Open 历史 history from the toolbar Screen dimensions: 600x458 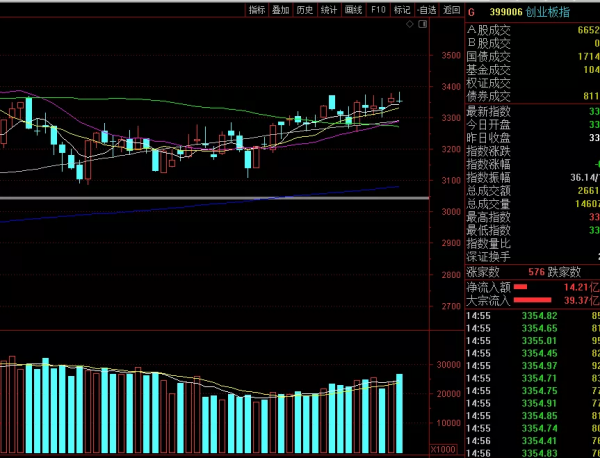[x=305, y=10]
